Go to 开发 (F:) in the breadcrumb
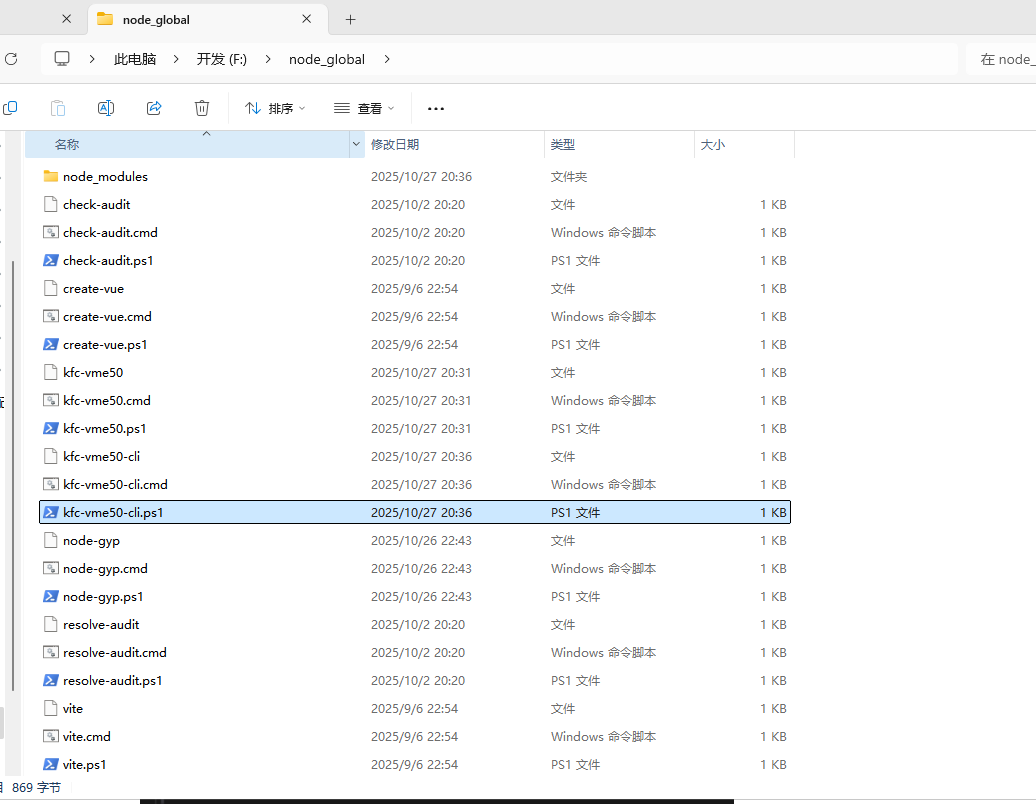The width and height of the screenshot is (1036, 804). (221, 59)
